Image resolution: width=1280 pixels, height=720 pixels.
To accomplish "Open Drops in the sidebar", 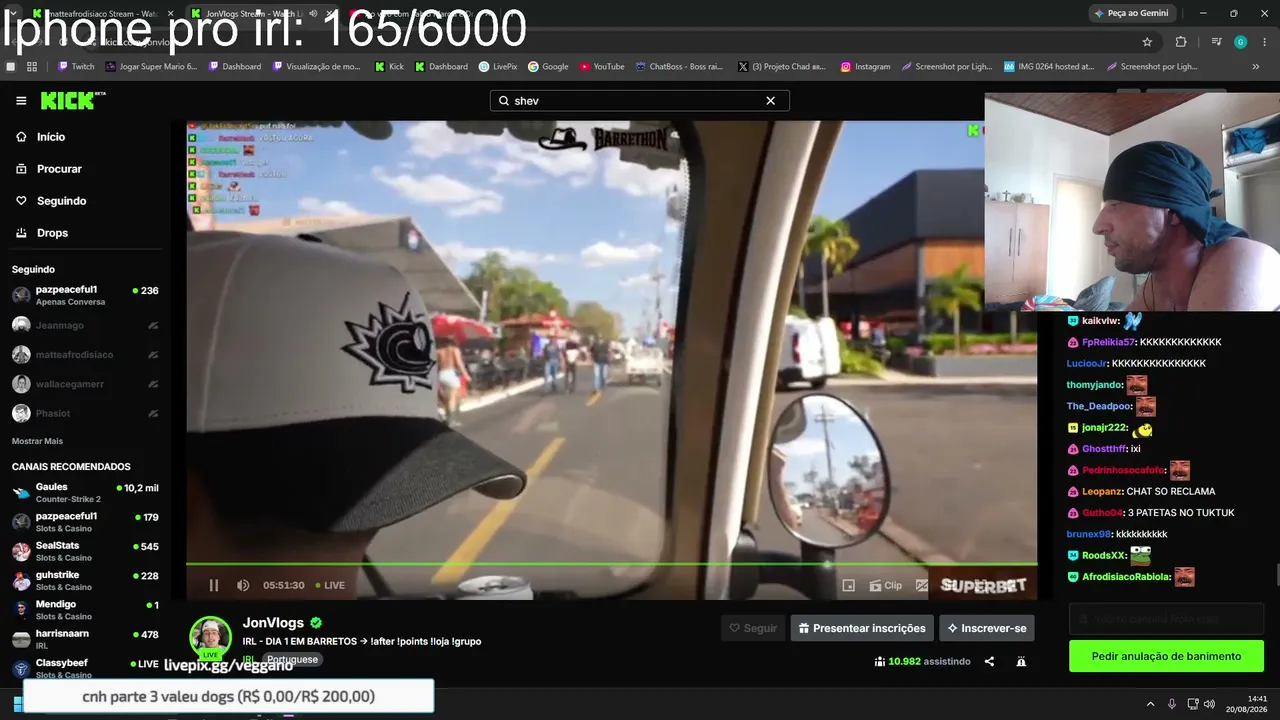I will click(42, 233).
